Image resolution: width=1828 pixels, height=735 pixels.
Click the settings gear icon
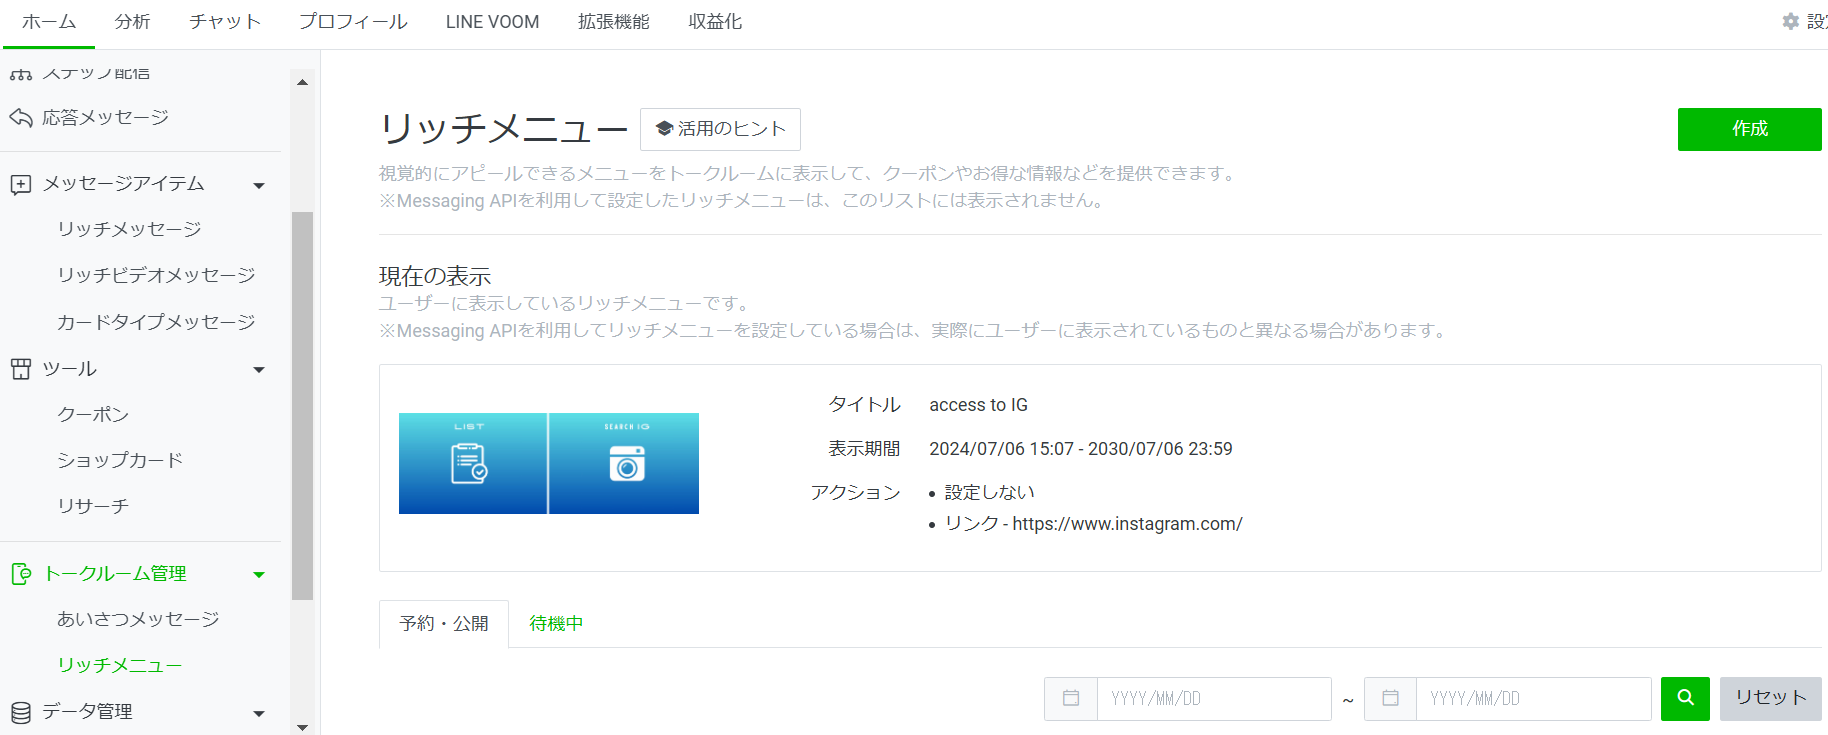pyautogui.click(x=1790, y=21)
